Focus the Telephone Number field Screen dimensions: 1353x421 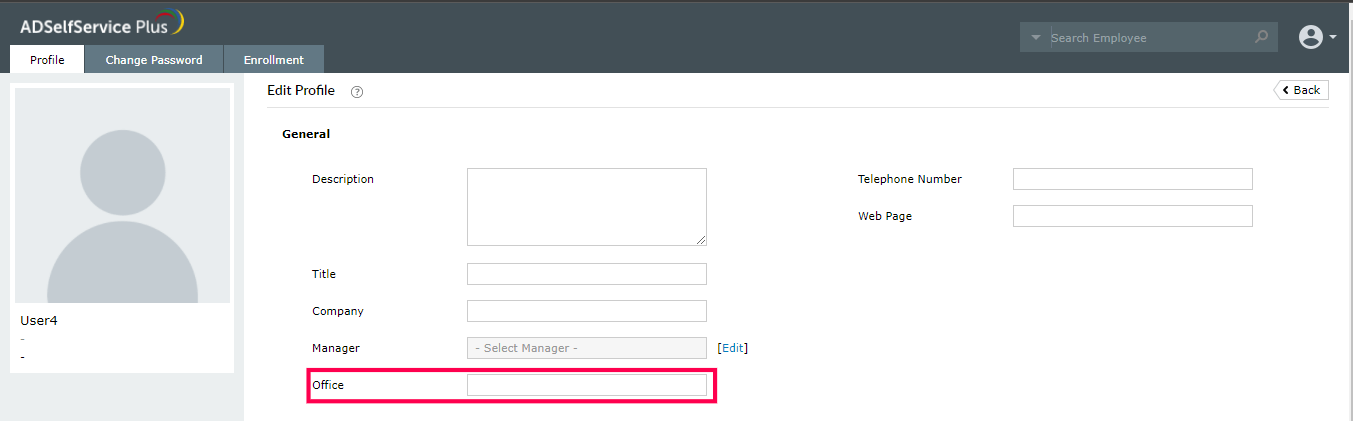click(1132, 179)
